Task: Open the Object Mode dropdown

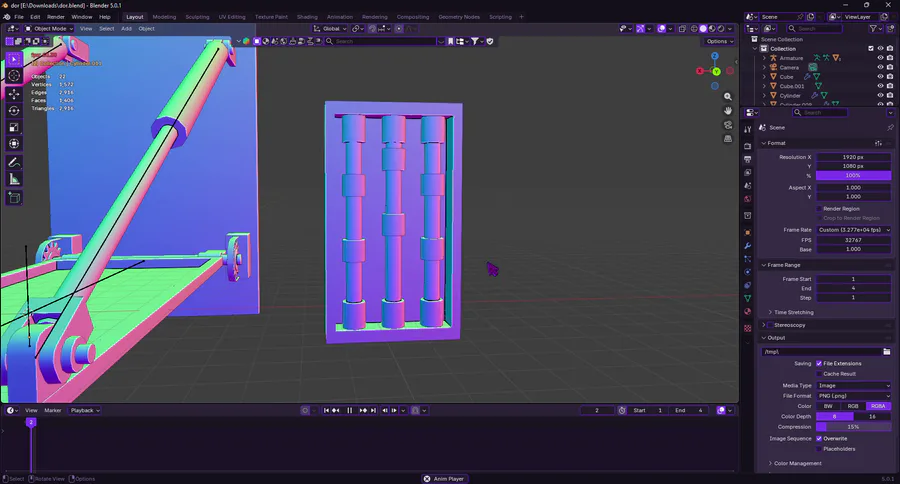Action: pyautogui.click(x=49, y=29)
